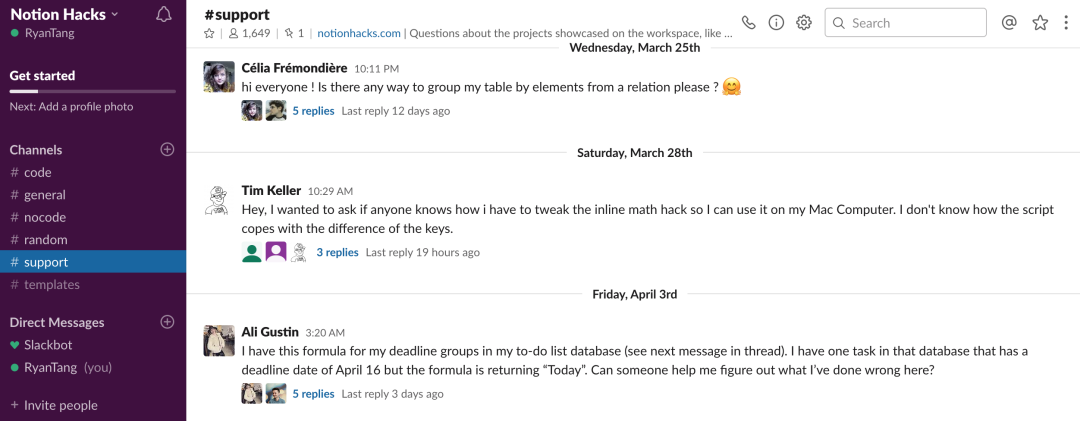Add a channel with the plus icon
1080x421 pixels.
click(167, 150)
